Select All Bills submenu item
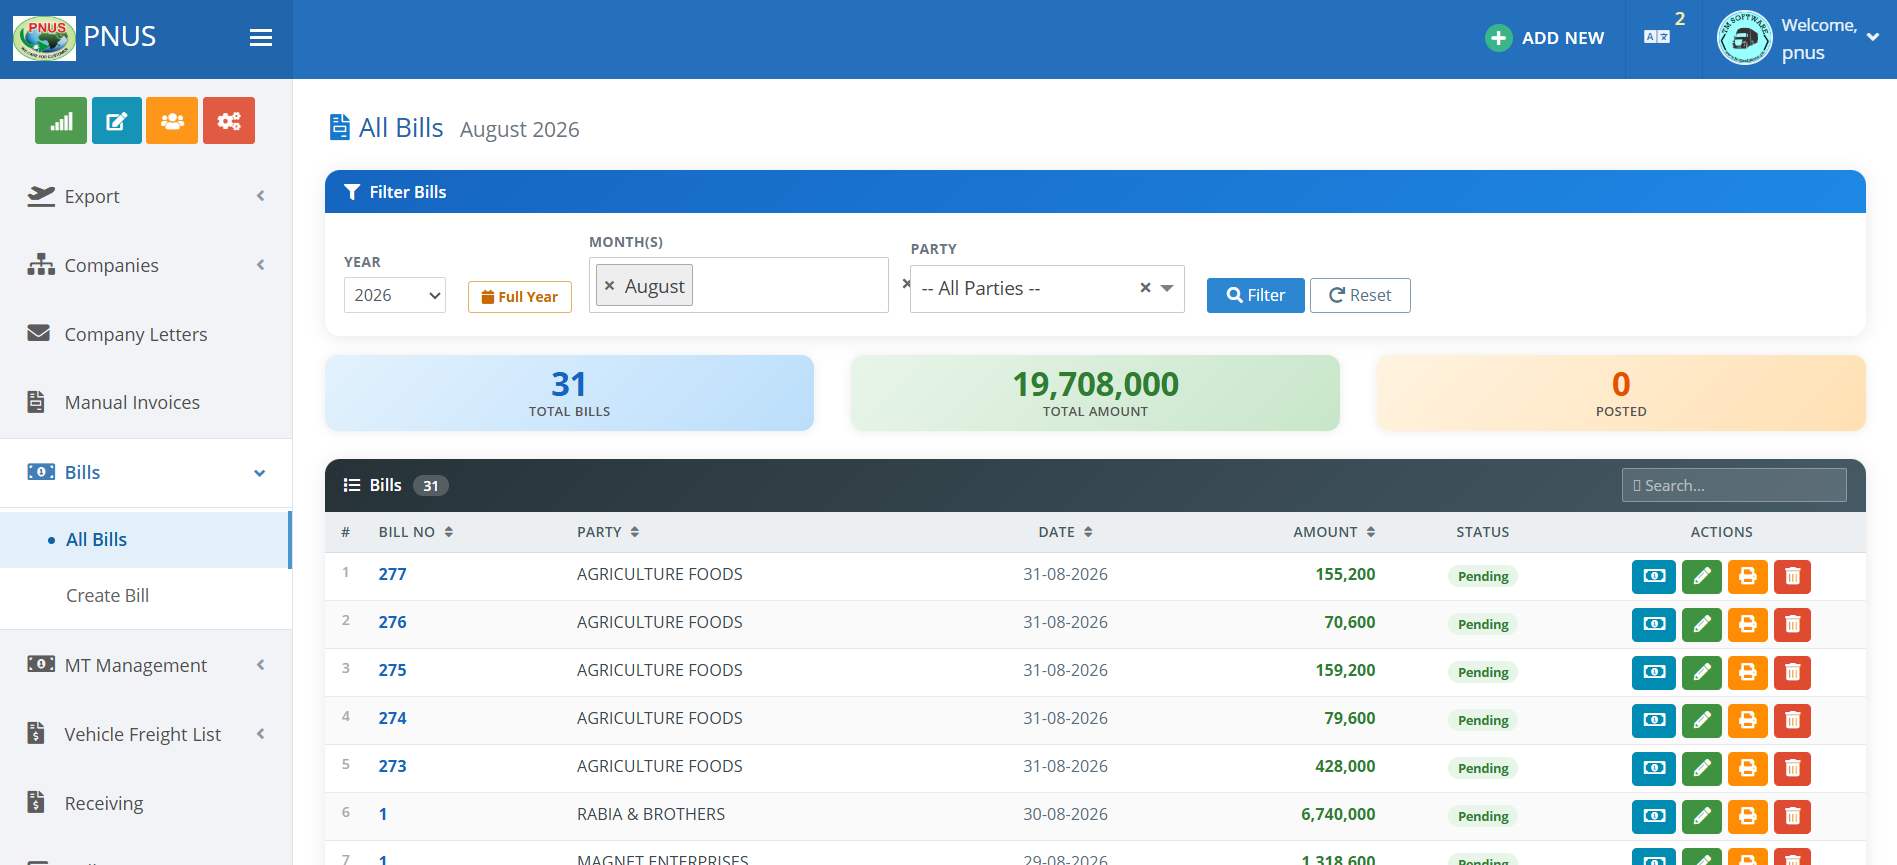 (x=145, y=540)
